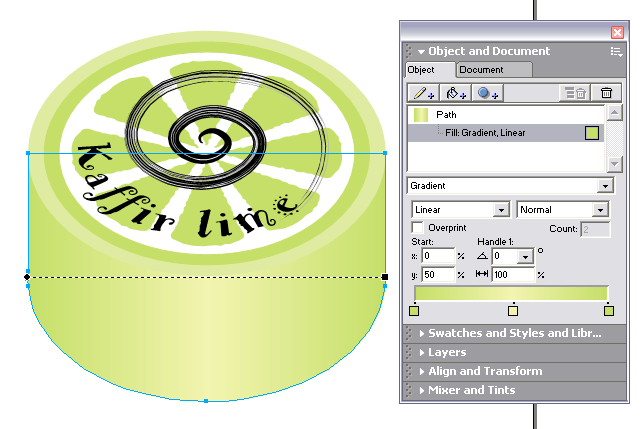Screen dimensions: 641x429
Task: Click the handle length percent field
Action: click(513, 274)
